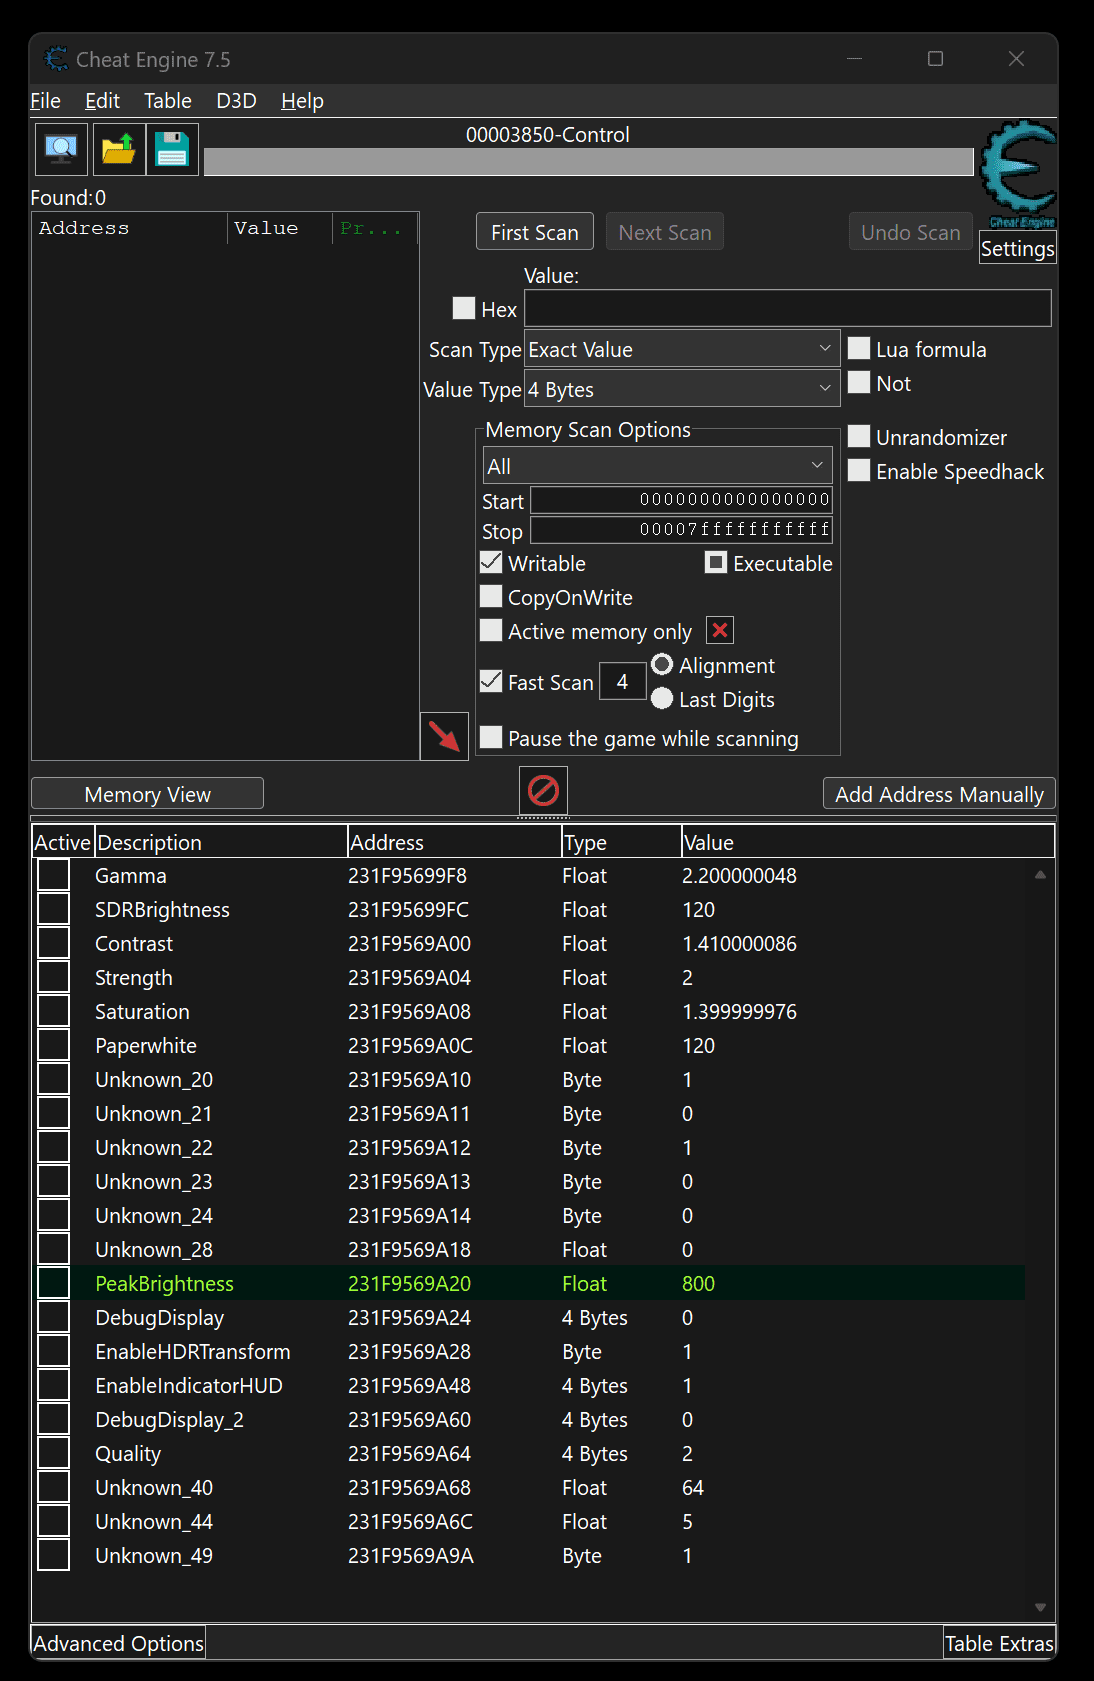Screen dimensions: 1094x1681
Task: Select the Alignment radio button
Action: (x=662, y=664)
